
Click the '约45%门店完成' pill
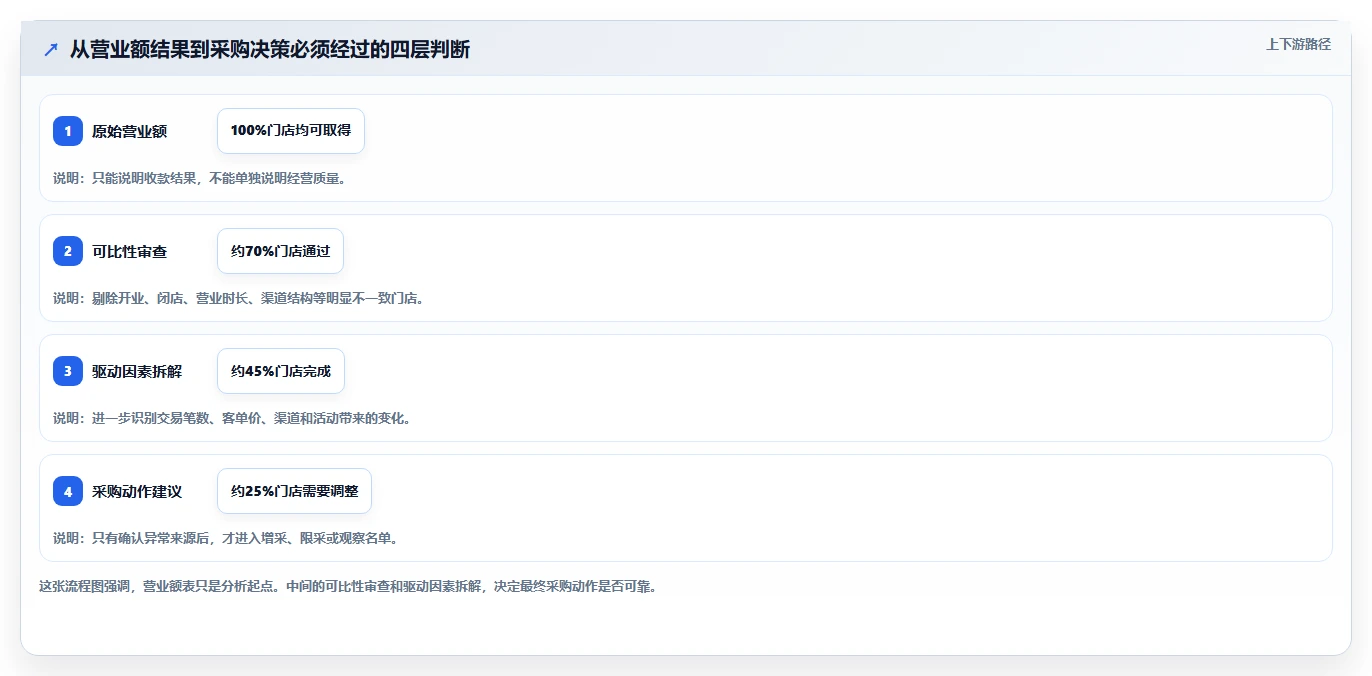(281, 371)
